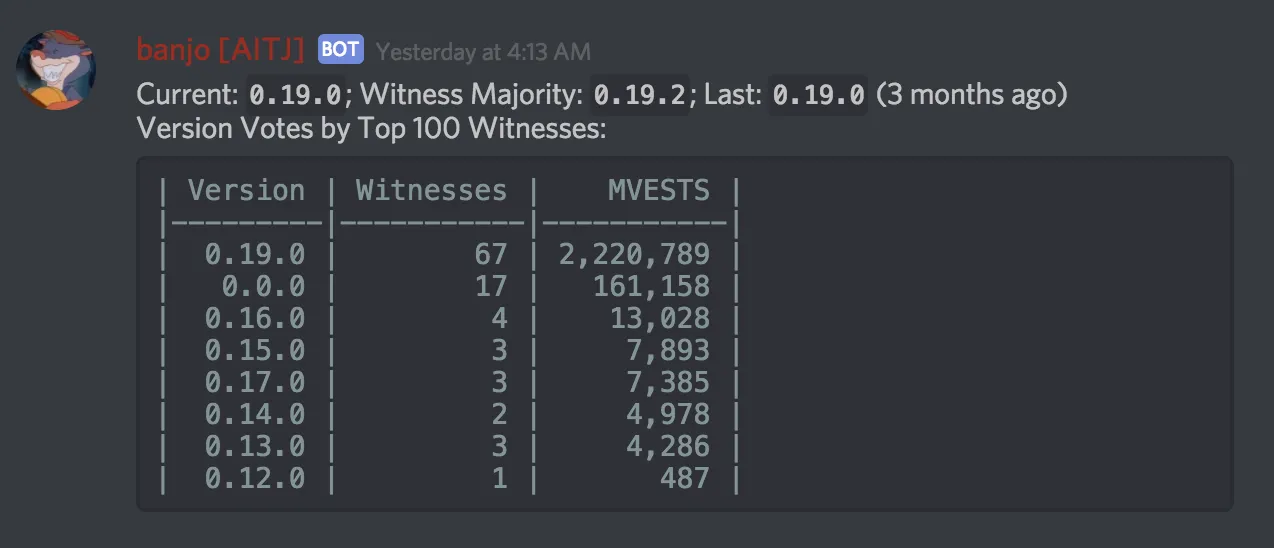The height and width of the screenshot is (548, 1274).
Task: Click 'Version Votes by Top 100 Witnesses' line
Action: (371, 129)
